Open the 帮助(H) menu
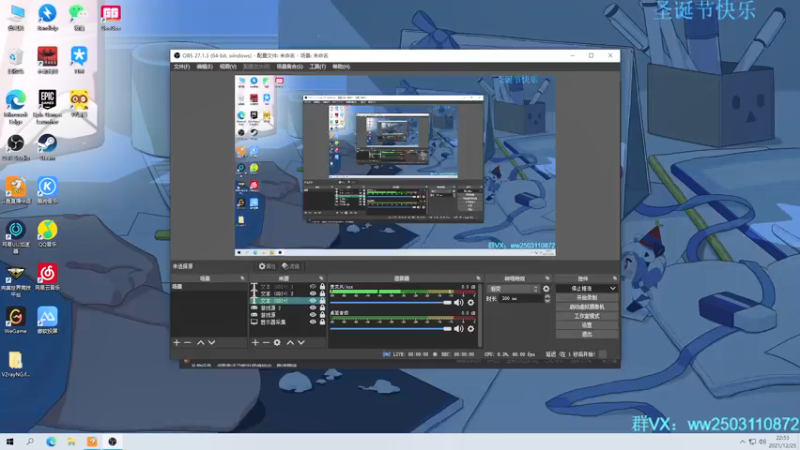The height and width of the screenshot is (450, 800). (341, 67)
